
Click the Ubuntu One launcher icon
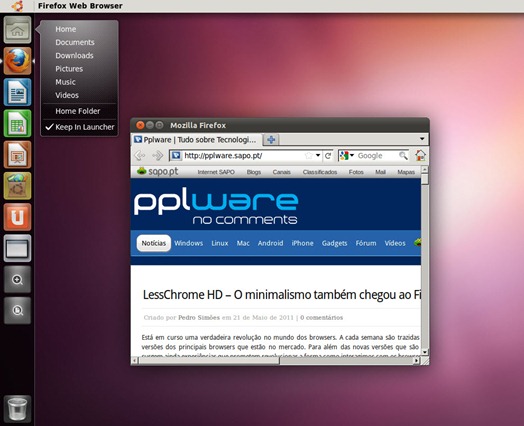(x=17, y=217)
